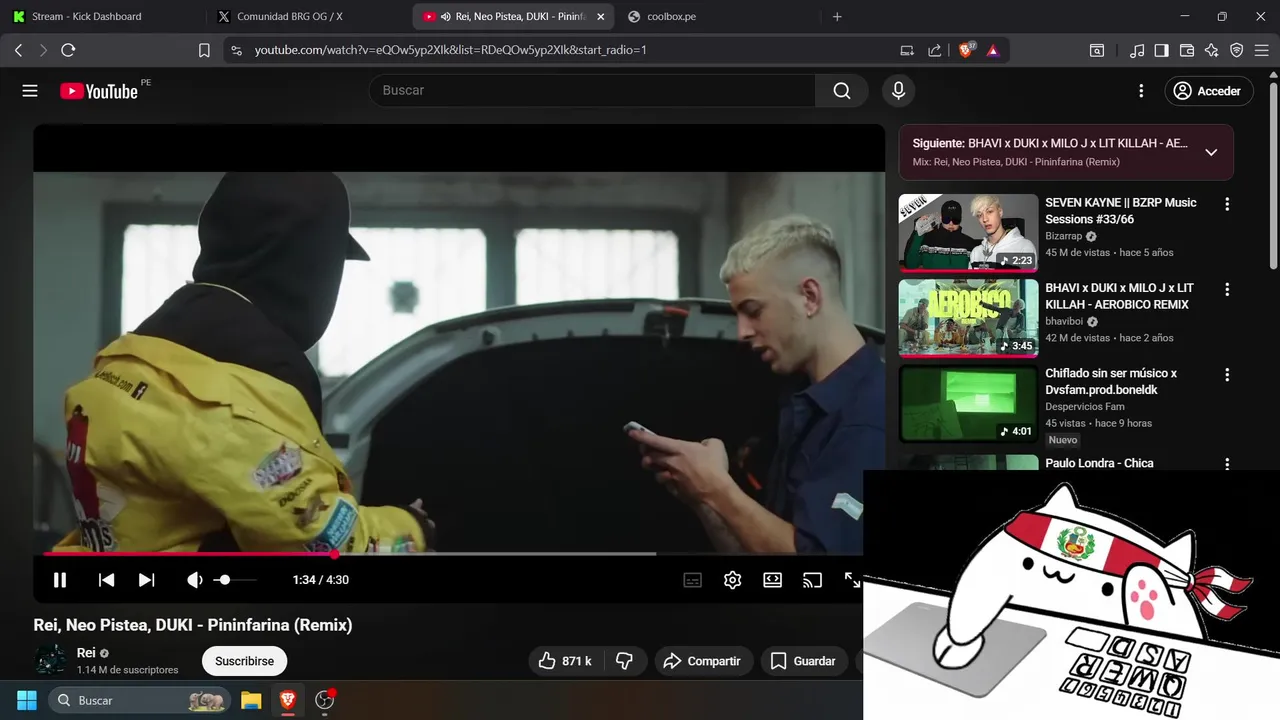Open the browser tab search icon
This screenshot has height=720, width=1280.
coord(1097,50)
